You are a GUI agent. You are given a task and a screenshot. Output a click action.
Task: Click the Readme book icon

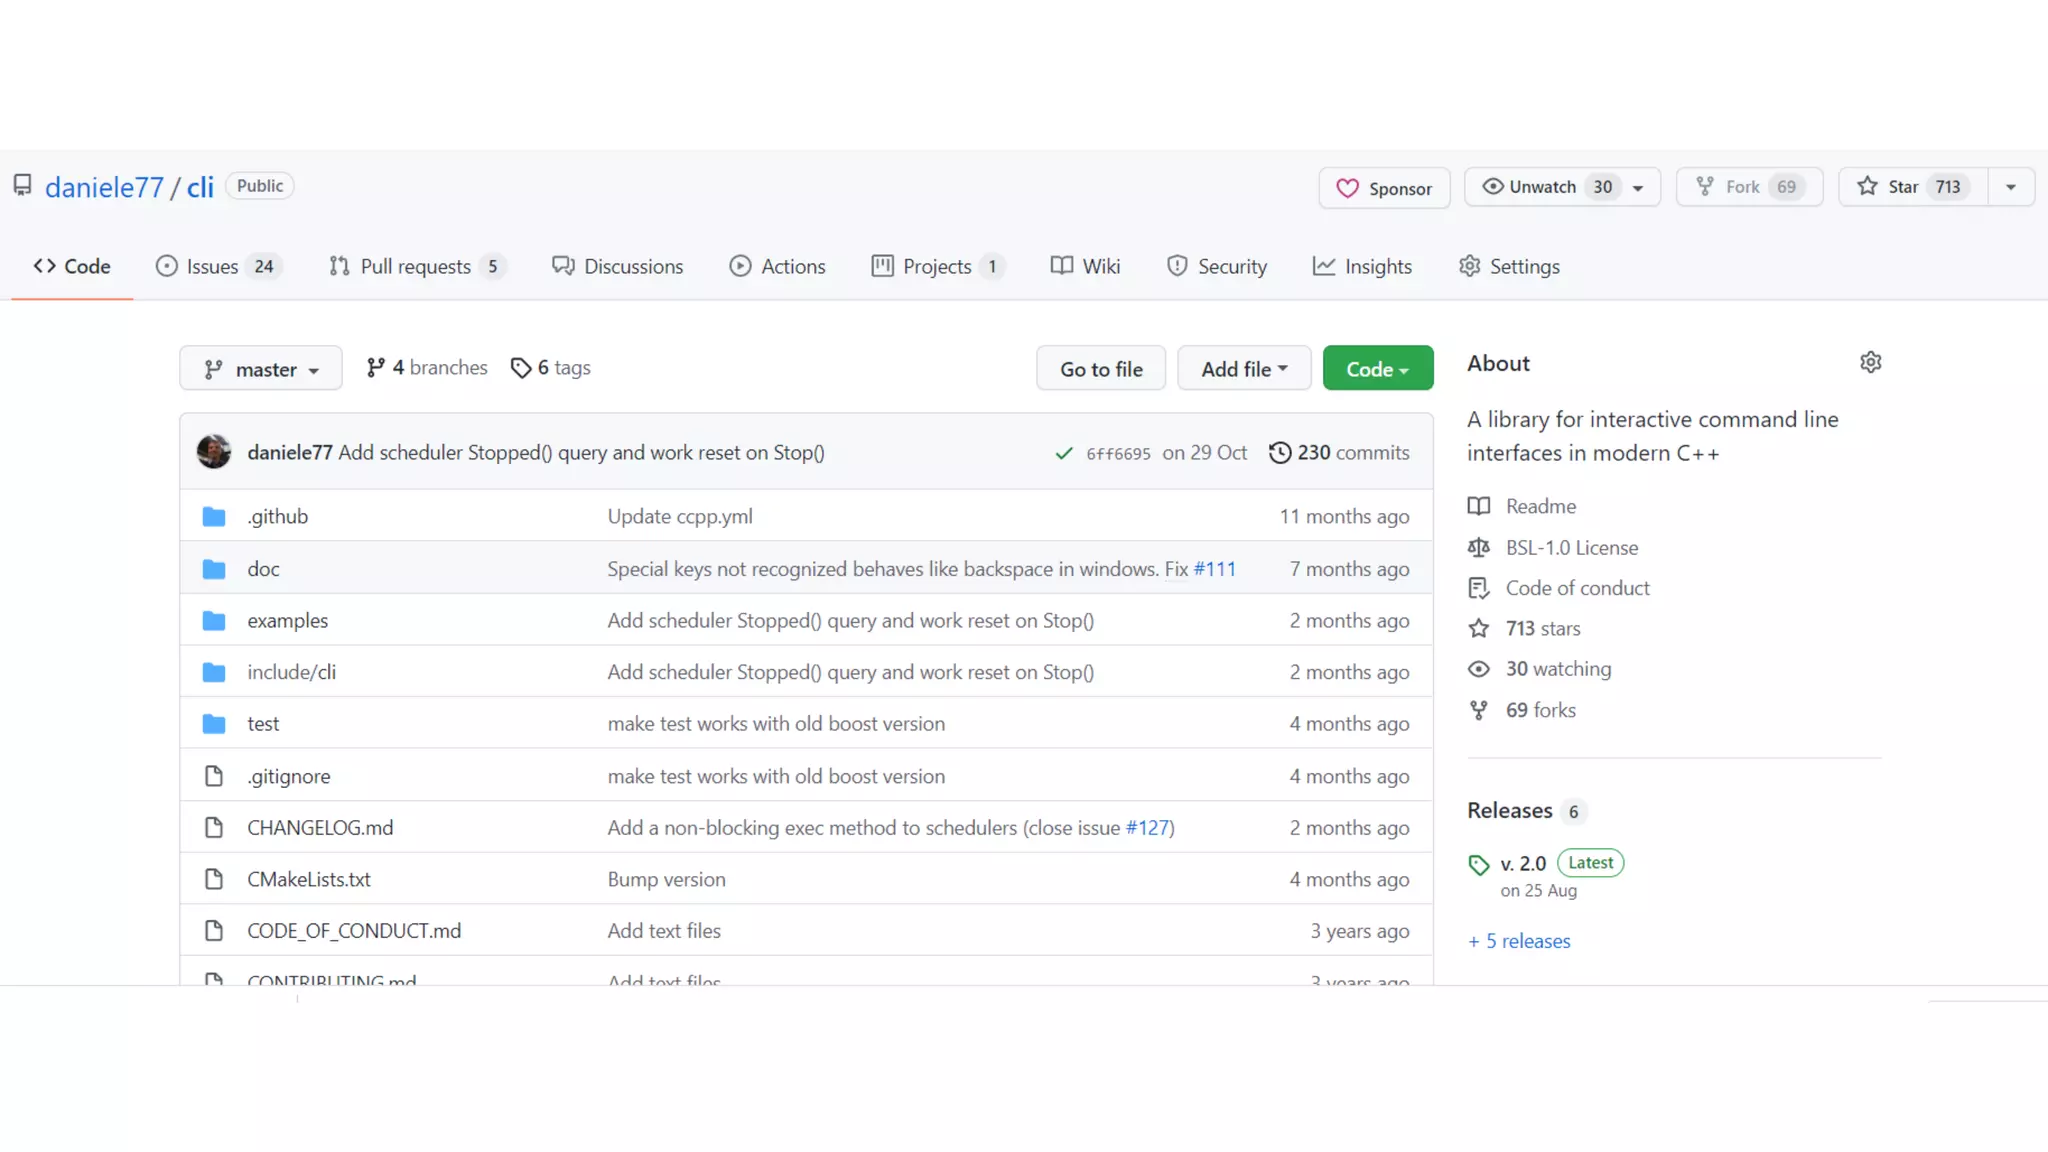coord(1478,506)
